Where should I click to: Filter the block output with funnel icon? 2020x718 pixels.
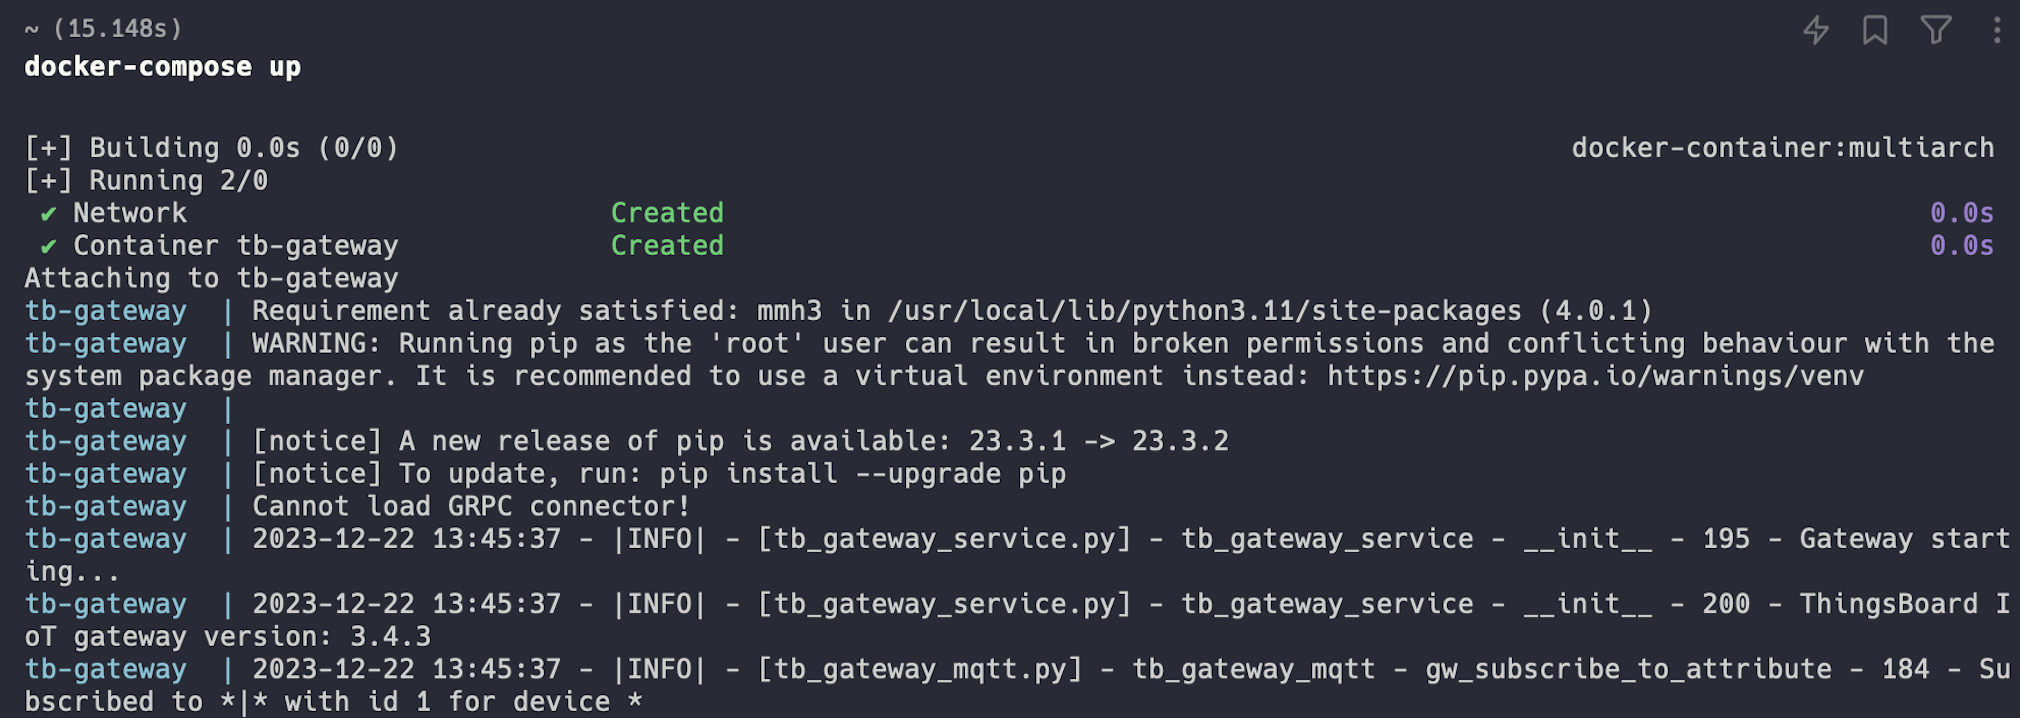coord(1936,30)
